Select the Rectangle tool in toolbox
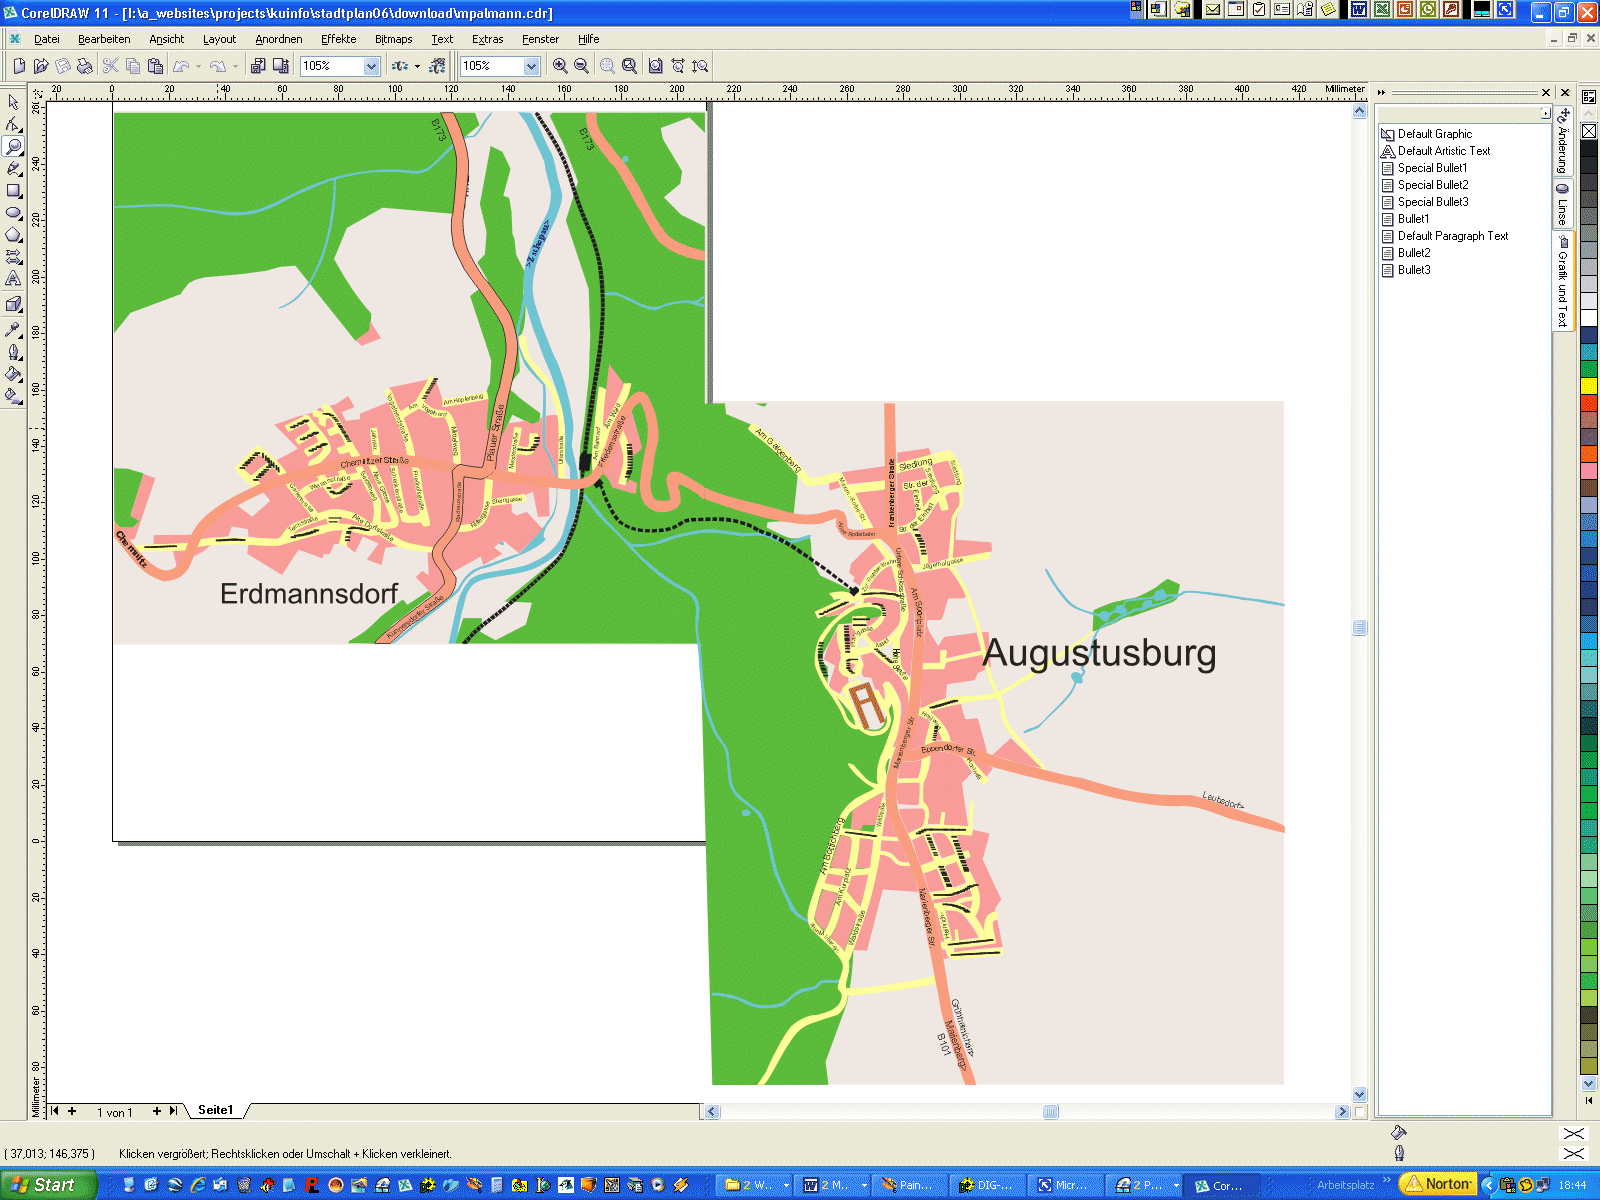Image resolution: width=1600 pixels, height=1200 pixels. tap(13, 190)
